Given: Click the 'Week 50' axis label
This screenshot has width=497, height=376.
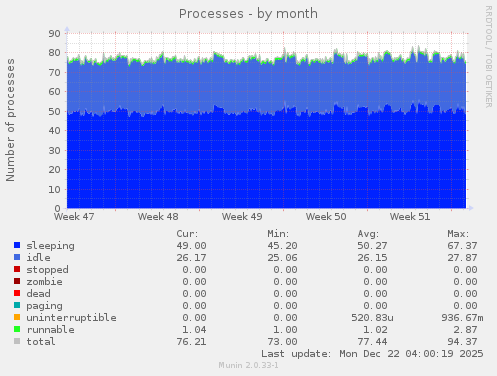Looking at the screenshot, I should coord(326,217).
